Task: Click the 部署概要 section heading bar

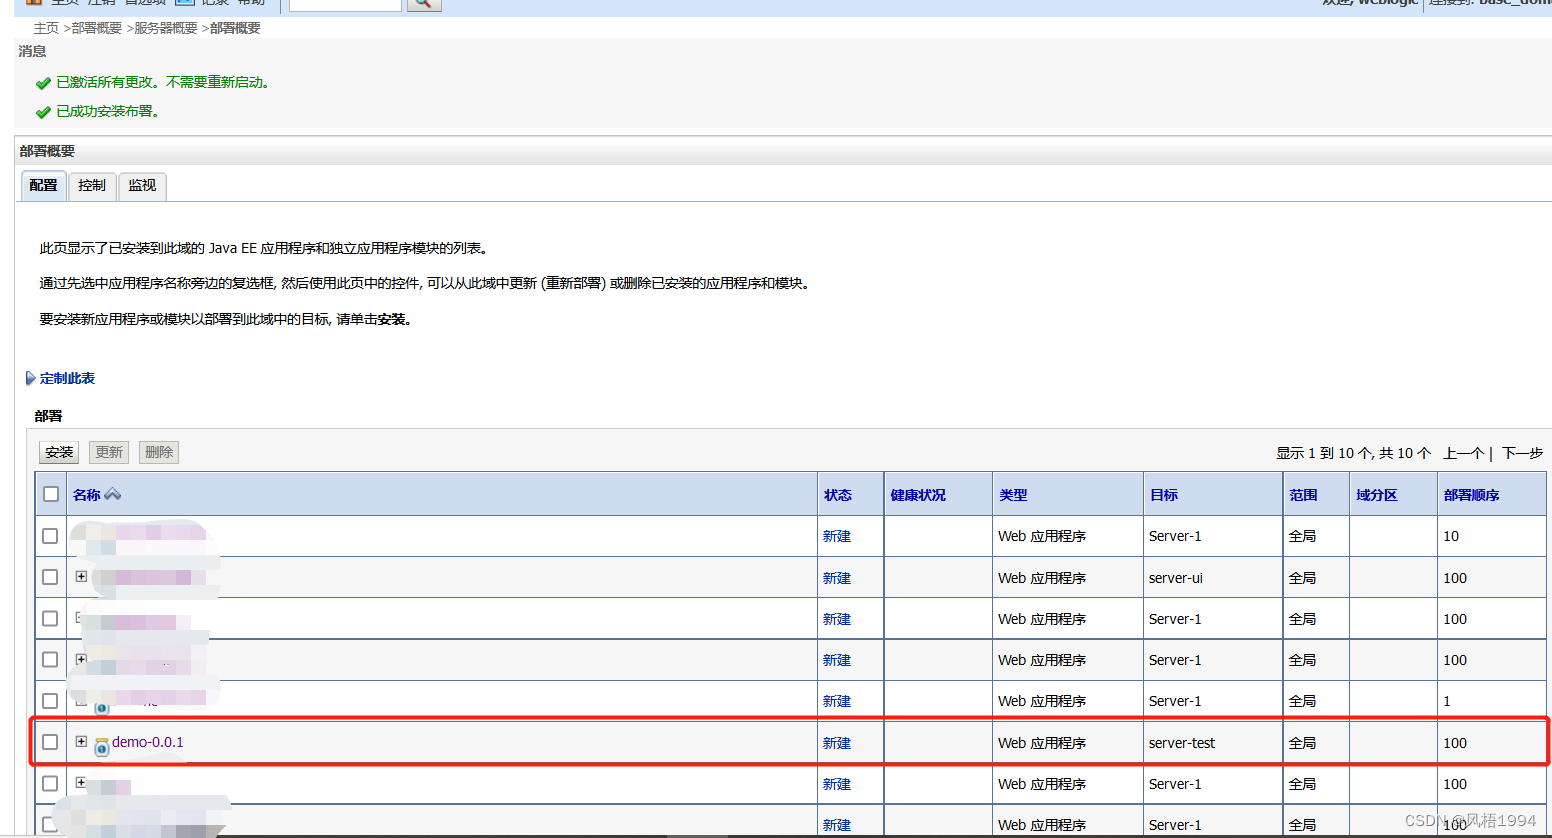Action: coord(784,151)
